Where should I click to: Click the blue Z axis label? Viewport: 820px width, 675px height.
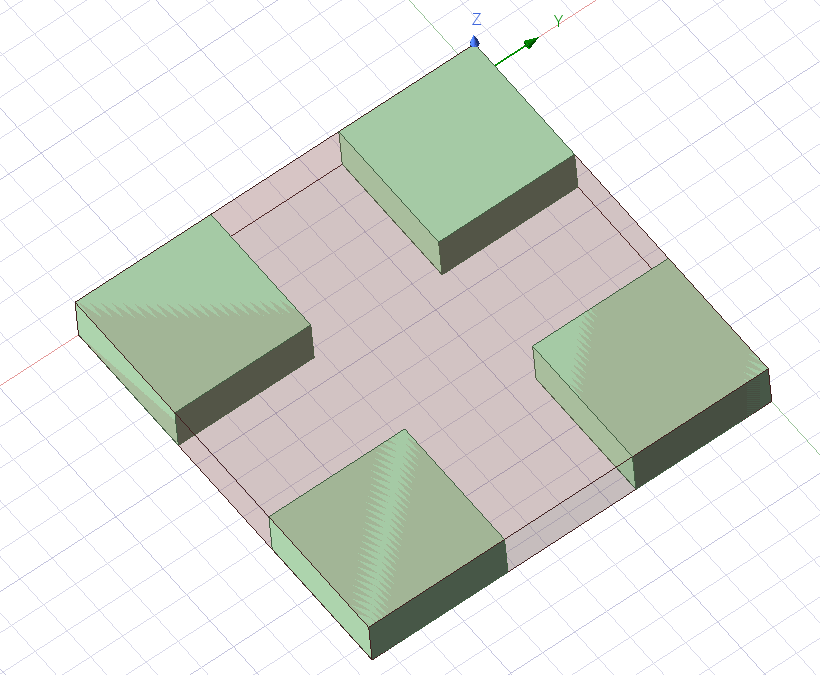click(x=476, y=20)
